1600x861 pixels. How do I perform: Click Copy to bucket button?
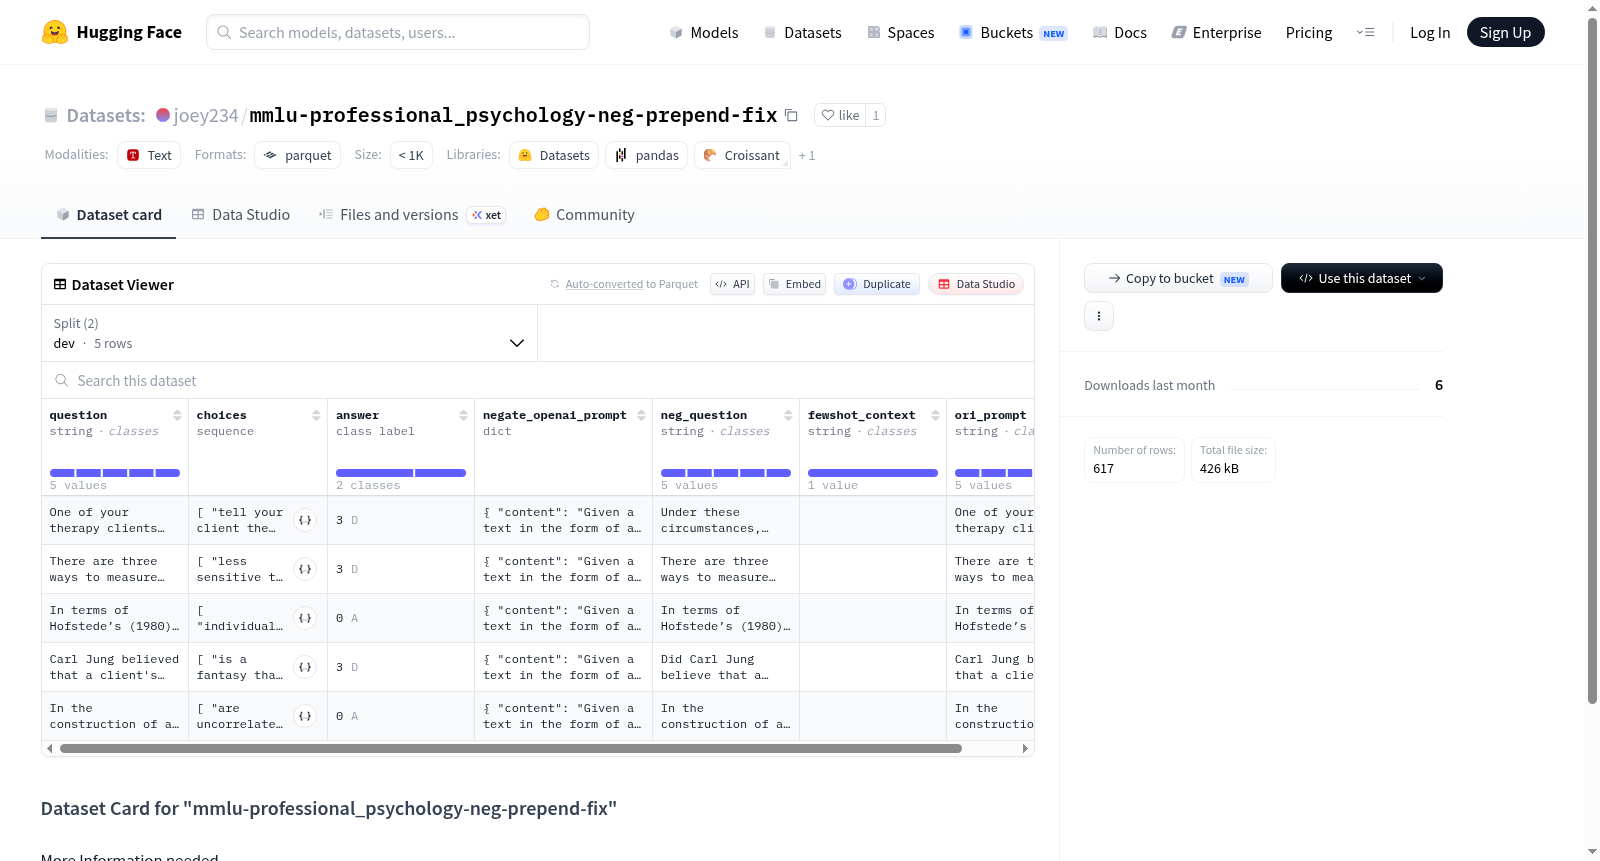(1178, 278)
